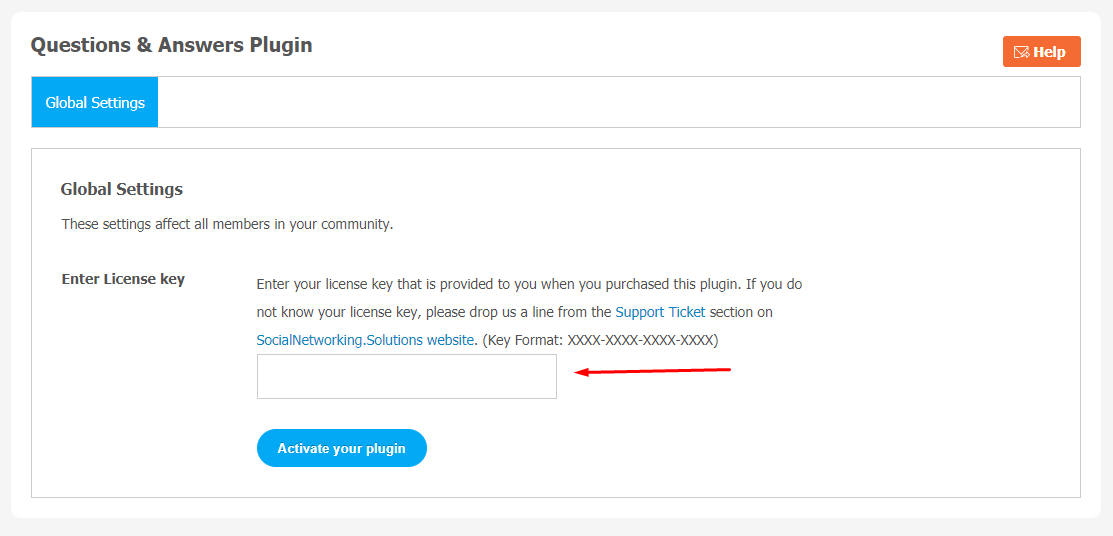1113x536 pixels.
Task: Click the Questions & Answers Plugin heading
Action: pyautogui.click(x=172, y=45)
